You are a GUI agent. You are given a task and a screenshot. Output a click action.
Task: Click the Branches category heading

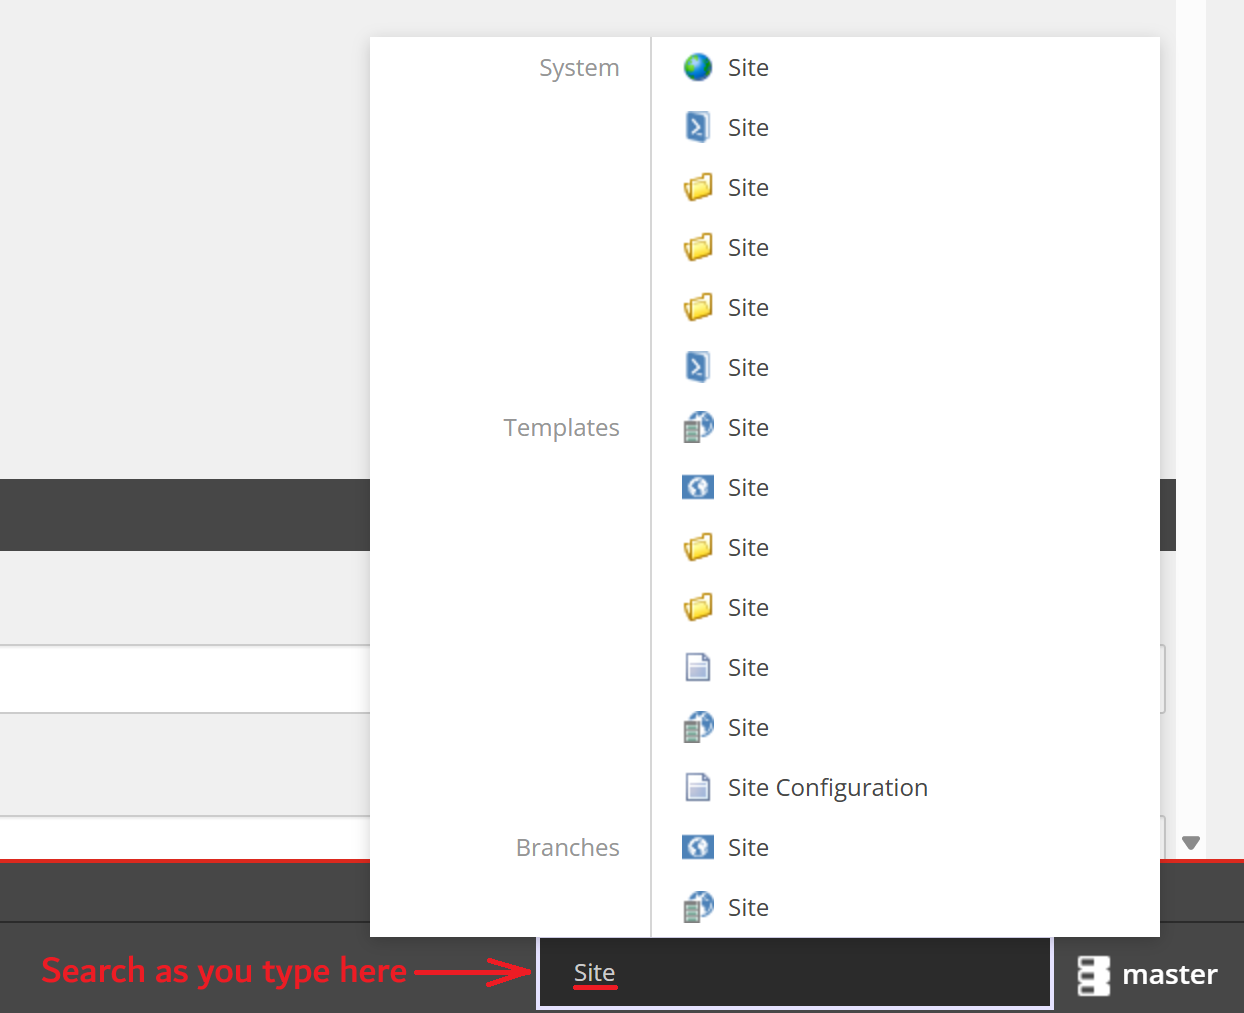pyautogui.click(x=567, y=848)
